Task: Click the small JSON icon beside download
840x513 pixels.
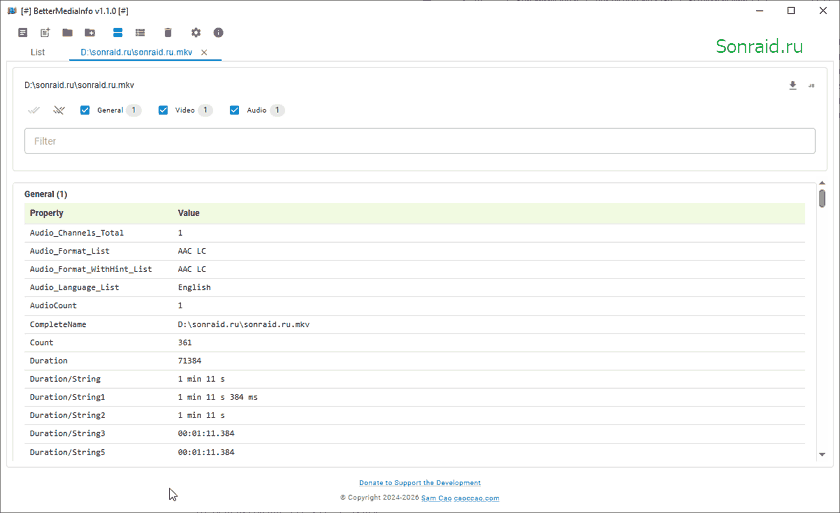Action: click(812, 86)
